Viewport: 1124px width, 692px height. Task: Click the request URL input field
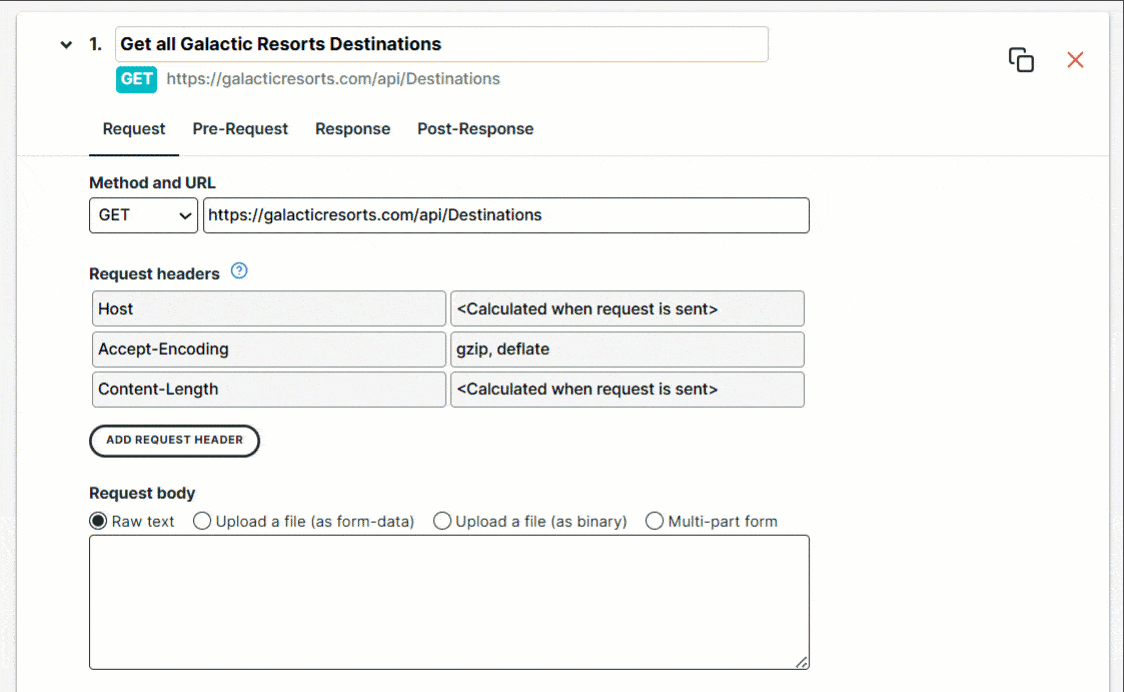pyautogui.click(x=506, y=215)
